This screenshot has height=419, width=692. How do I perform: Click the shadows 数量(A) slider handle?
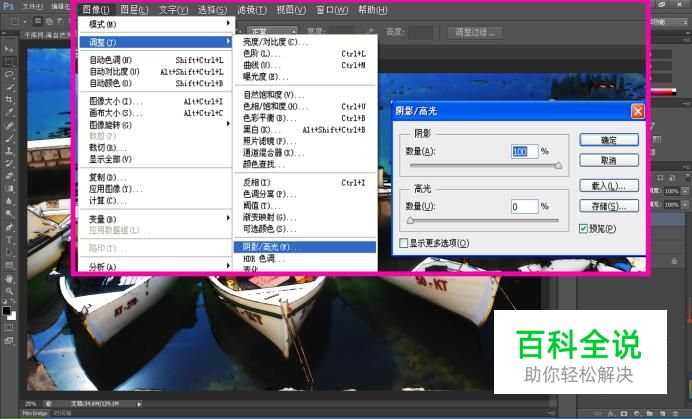[558, 166]
